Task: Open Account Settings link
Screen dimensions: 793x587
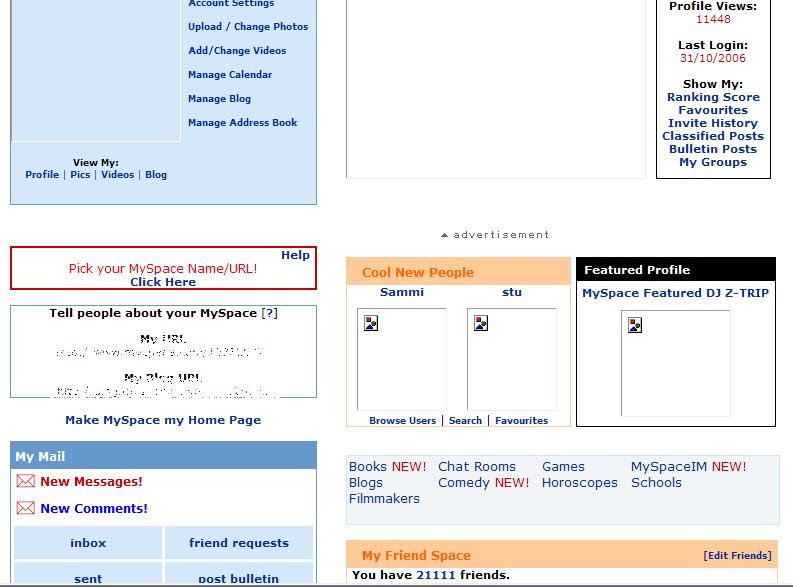Action: pos(231,4)
